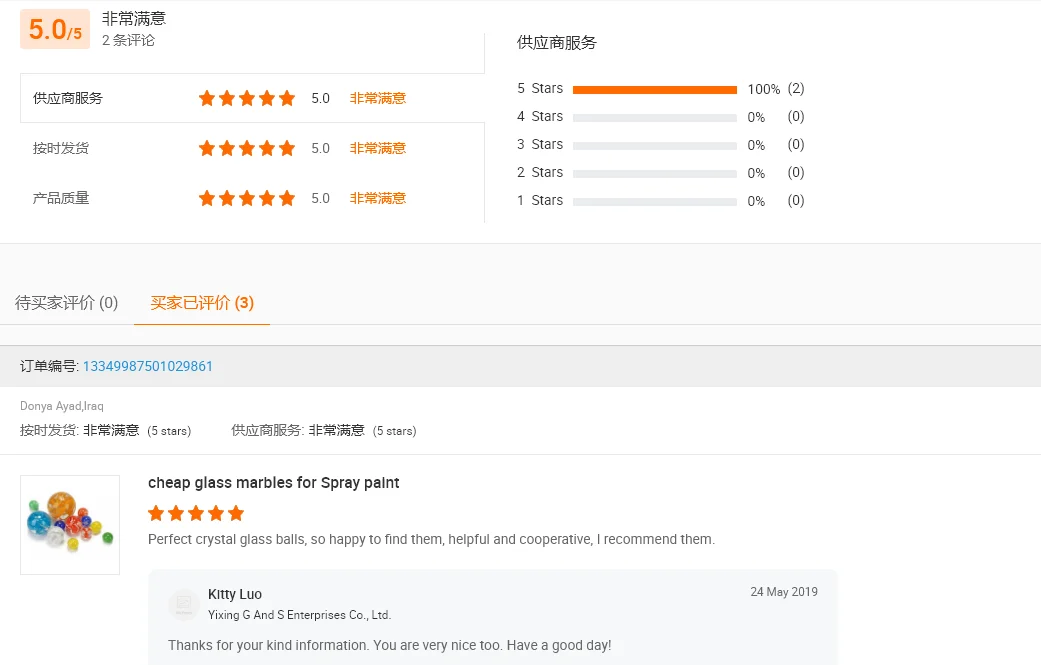Open order number 13349987501029861 link
The height and width of the screenshot is (665, 1041).
coord(148,366)
